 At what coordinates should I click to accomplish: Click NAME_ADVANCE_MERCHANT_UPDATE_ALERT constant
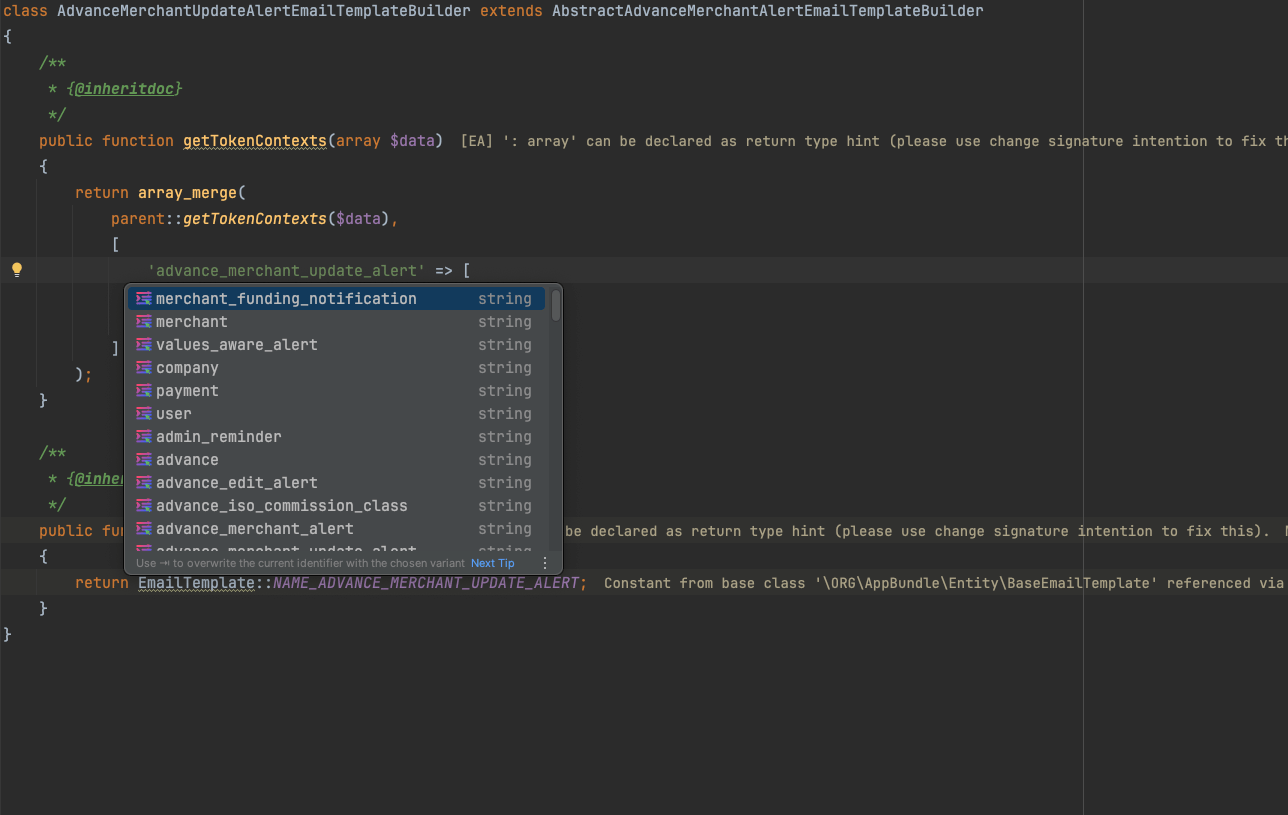click(426, 583)
